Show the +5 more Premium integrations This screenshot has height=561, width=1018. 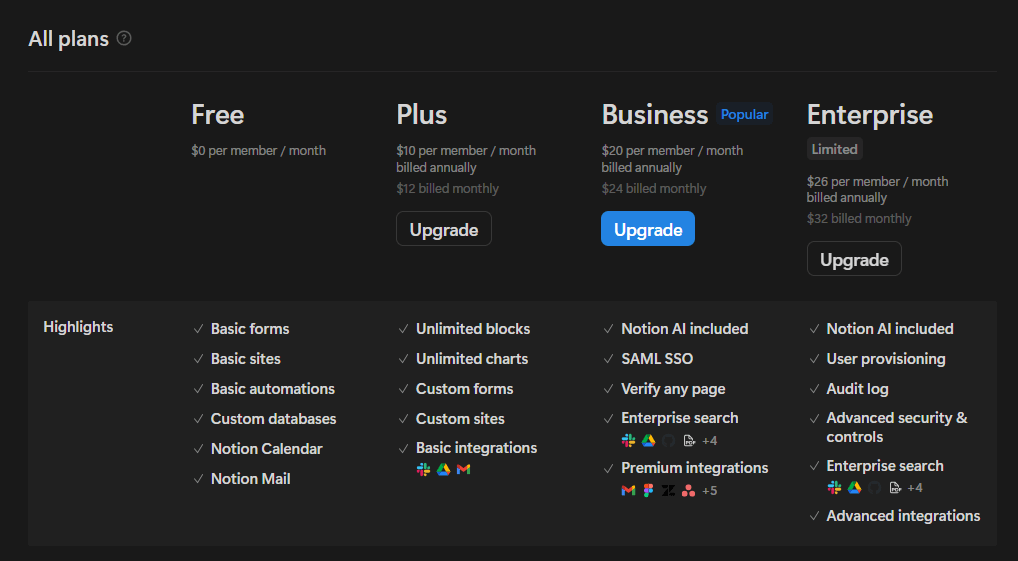(710, 490)
